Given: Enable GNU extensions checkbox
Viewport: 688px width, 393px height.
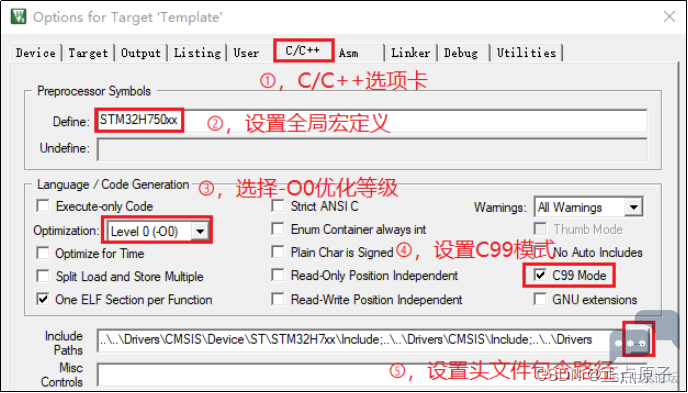Looking at the screenshot, I should coord(541,300).
